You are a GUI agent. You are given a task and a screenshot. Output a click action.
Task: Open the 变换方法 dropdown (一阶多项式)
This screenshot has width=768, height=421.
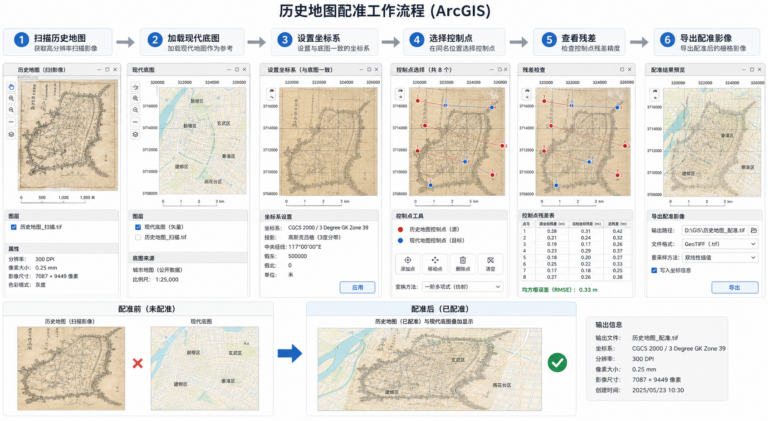click(x=462, y=287)
